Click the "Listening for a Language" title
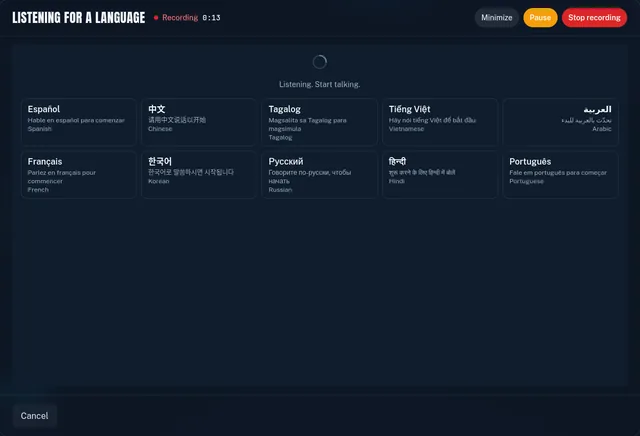 click(79, 18)
